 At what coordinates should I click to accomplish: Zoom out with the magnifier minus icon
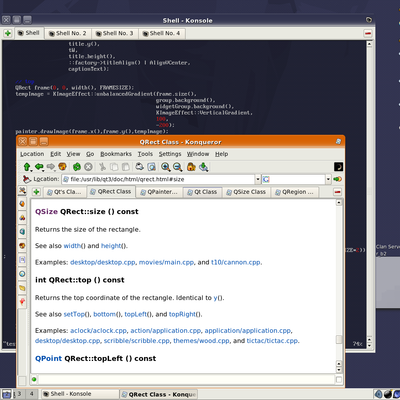pyautogui.click(x=177, y=167)
